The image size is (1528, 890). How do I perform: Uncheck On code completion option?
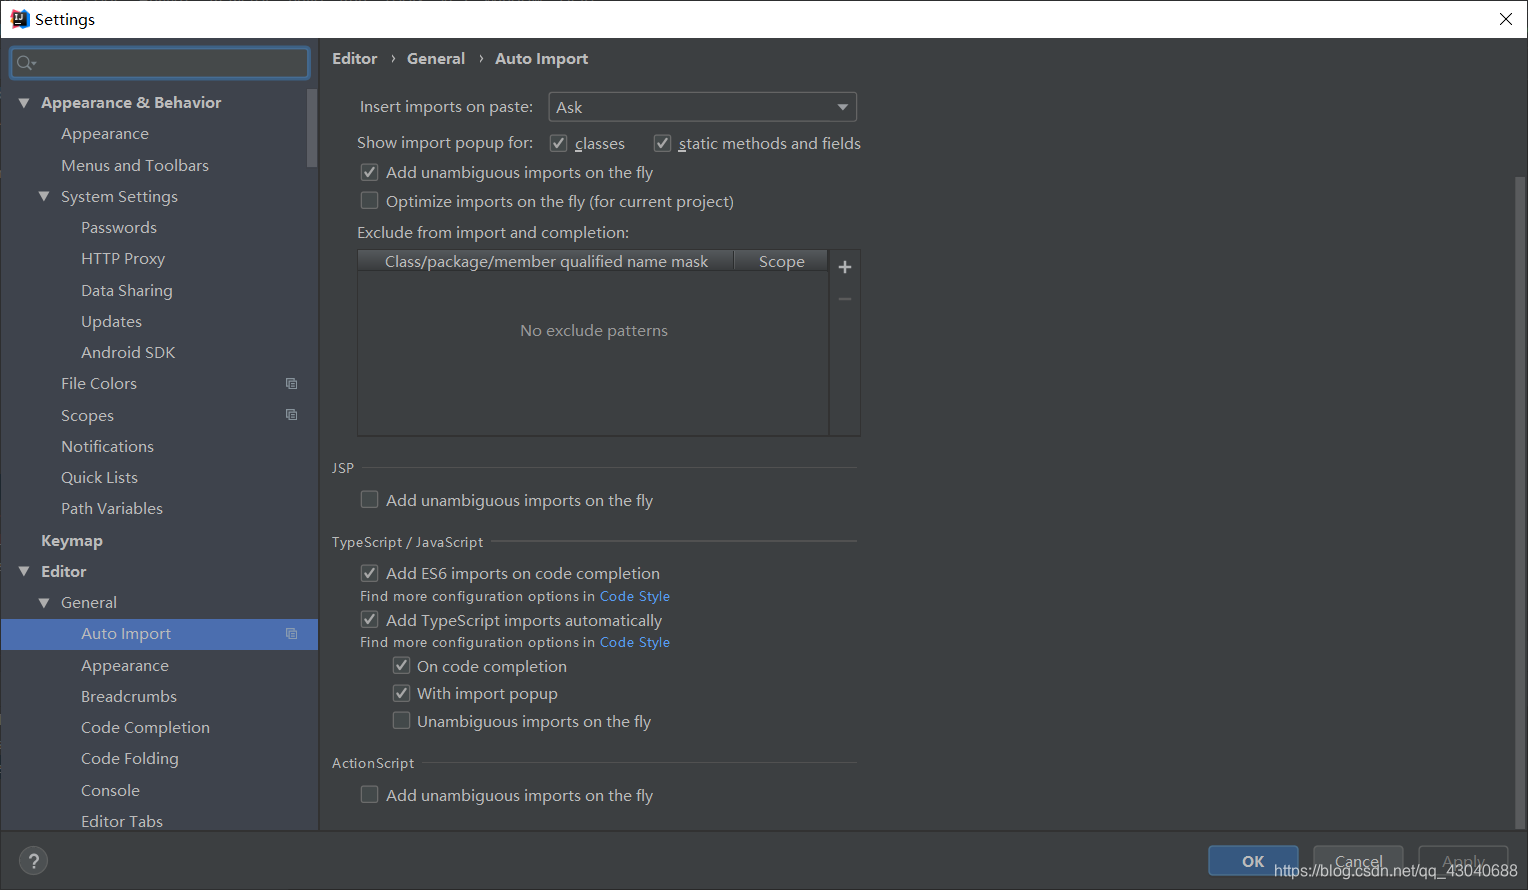coord(402,665)
